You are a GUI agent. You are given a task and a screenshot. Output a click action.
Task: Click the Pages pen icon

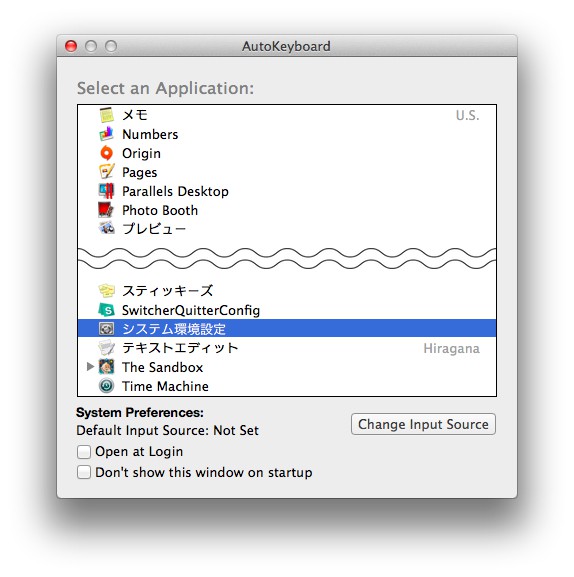[107, 172]
